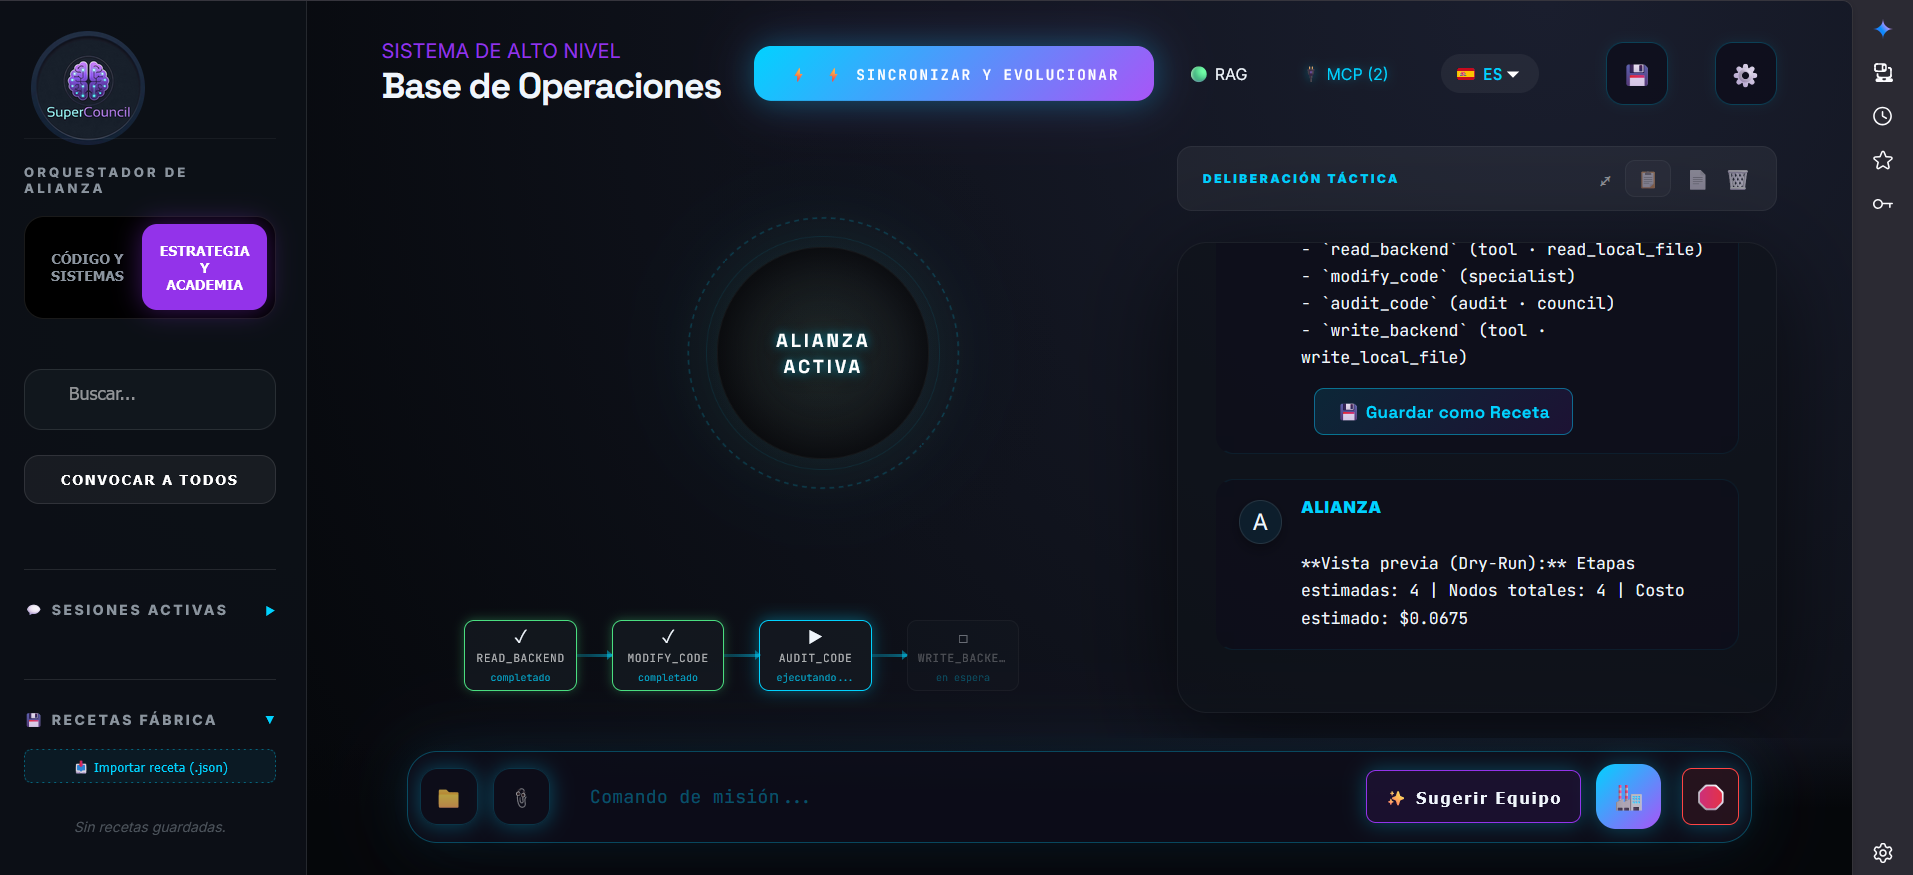Clear deliberation with the trash bin icon
The image size is (1913, 875).
click(x=1738, y=180)
